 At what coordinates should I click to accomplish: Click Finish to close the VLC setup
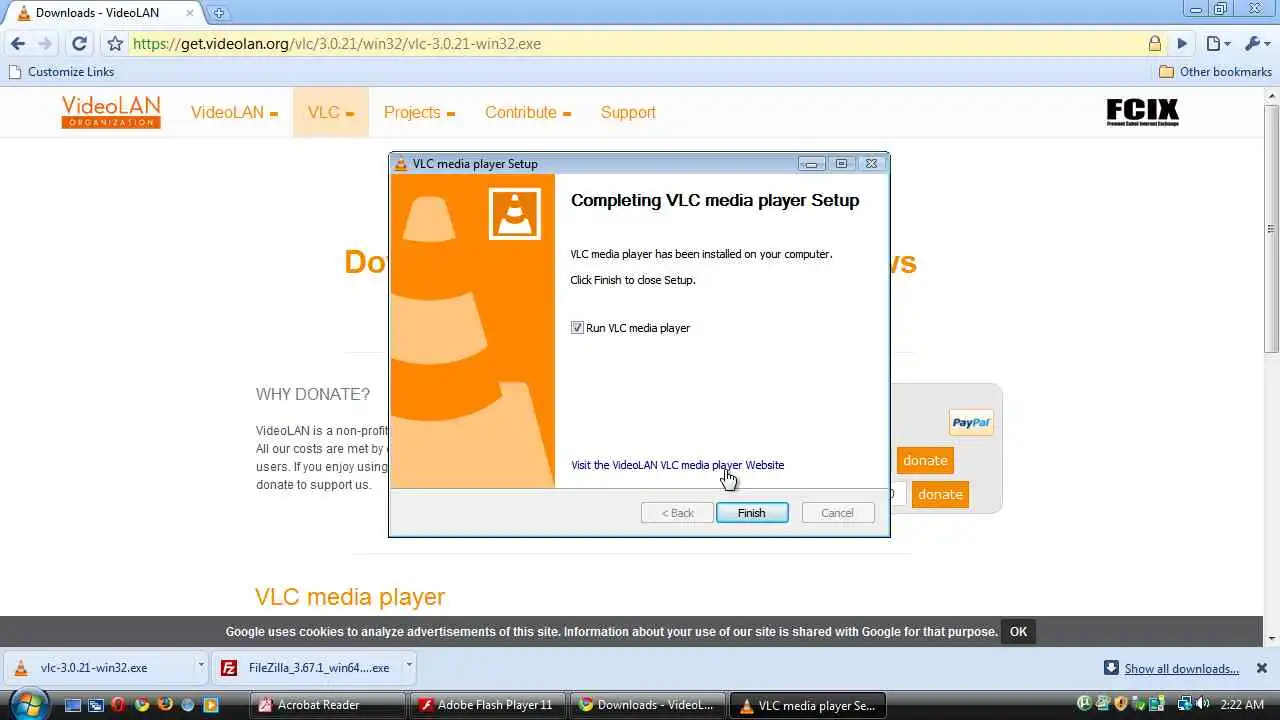point(752,513)
